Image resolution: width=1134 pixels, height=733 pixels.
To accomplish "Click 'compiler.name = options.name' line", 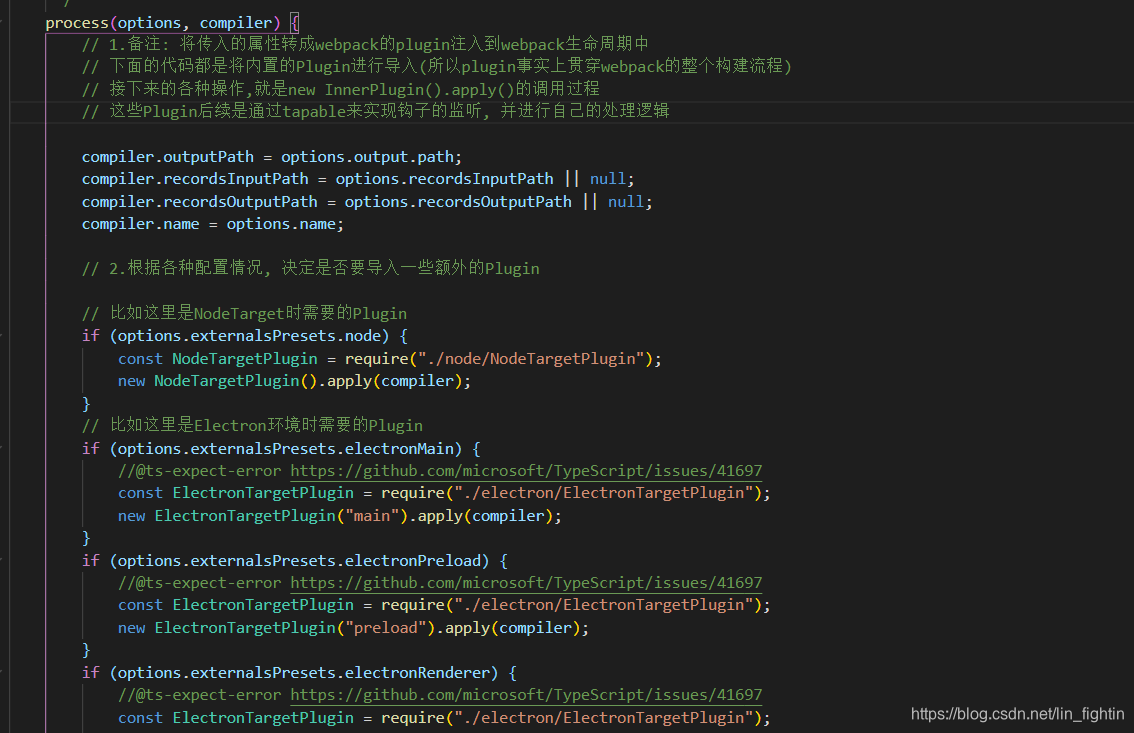I will click(213, 224).
